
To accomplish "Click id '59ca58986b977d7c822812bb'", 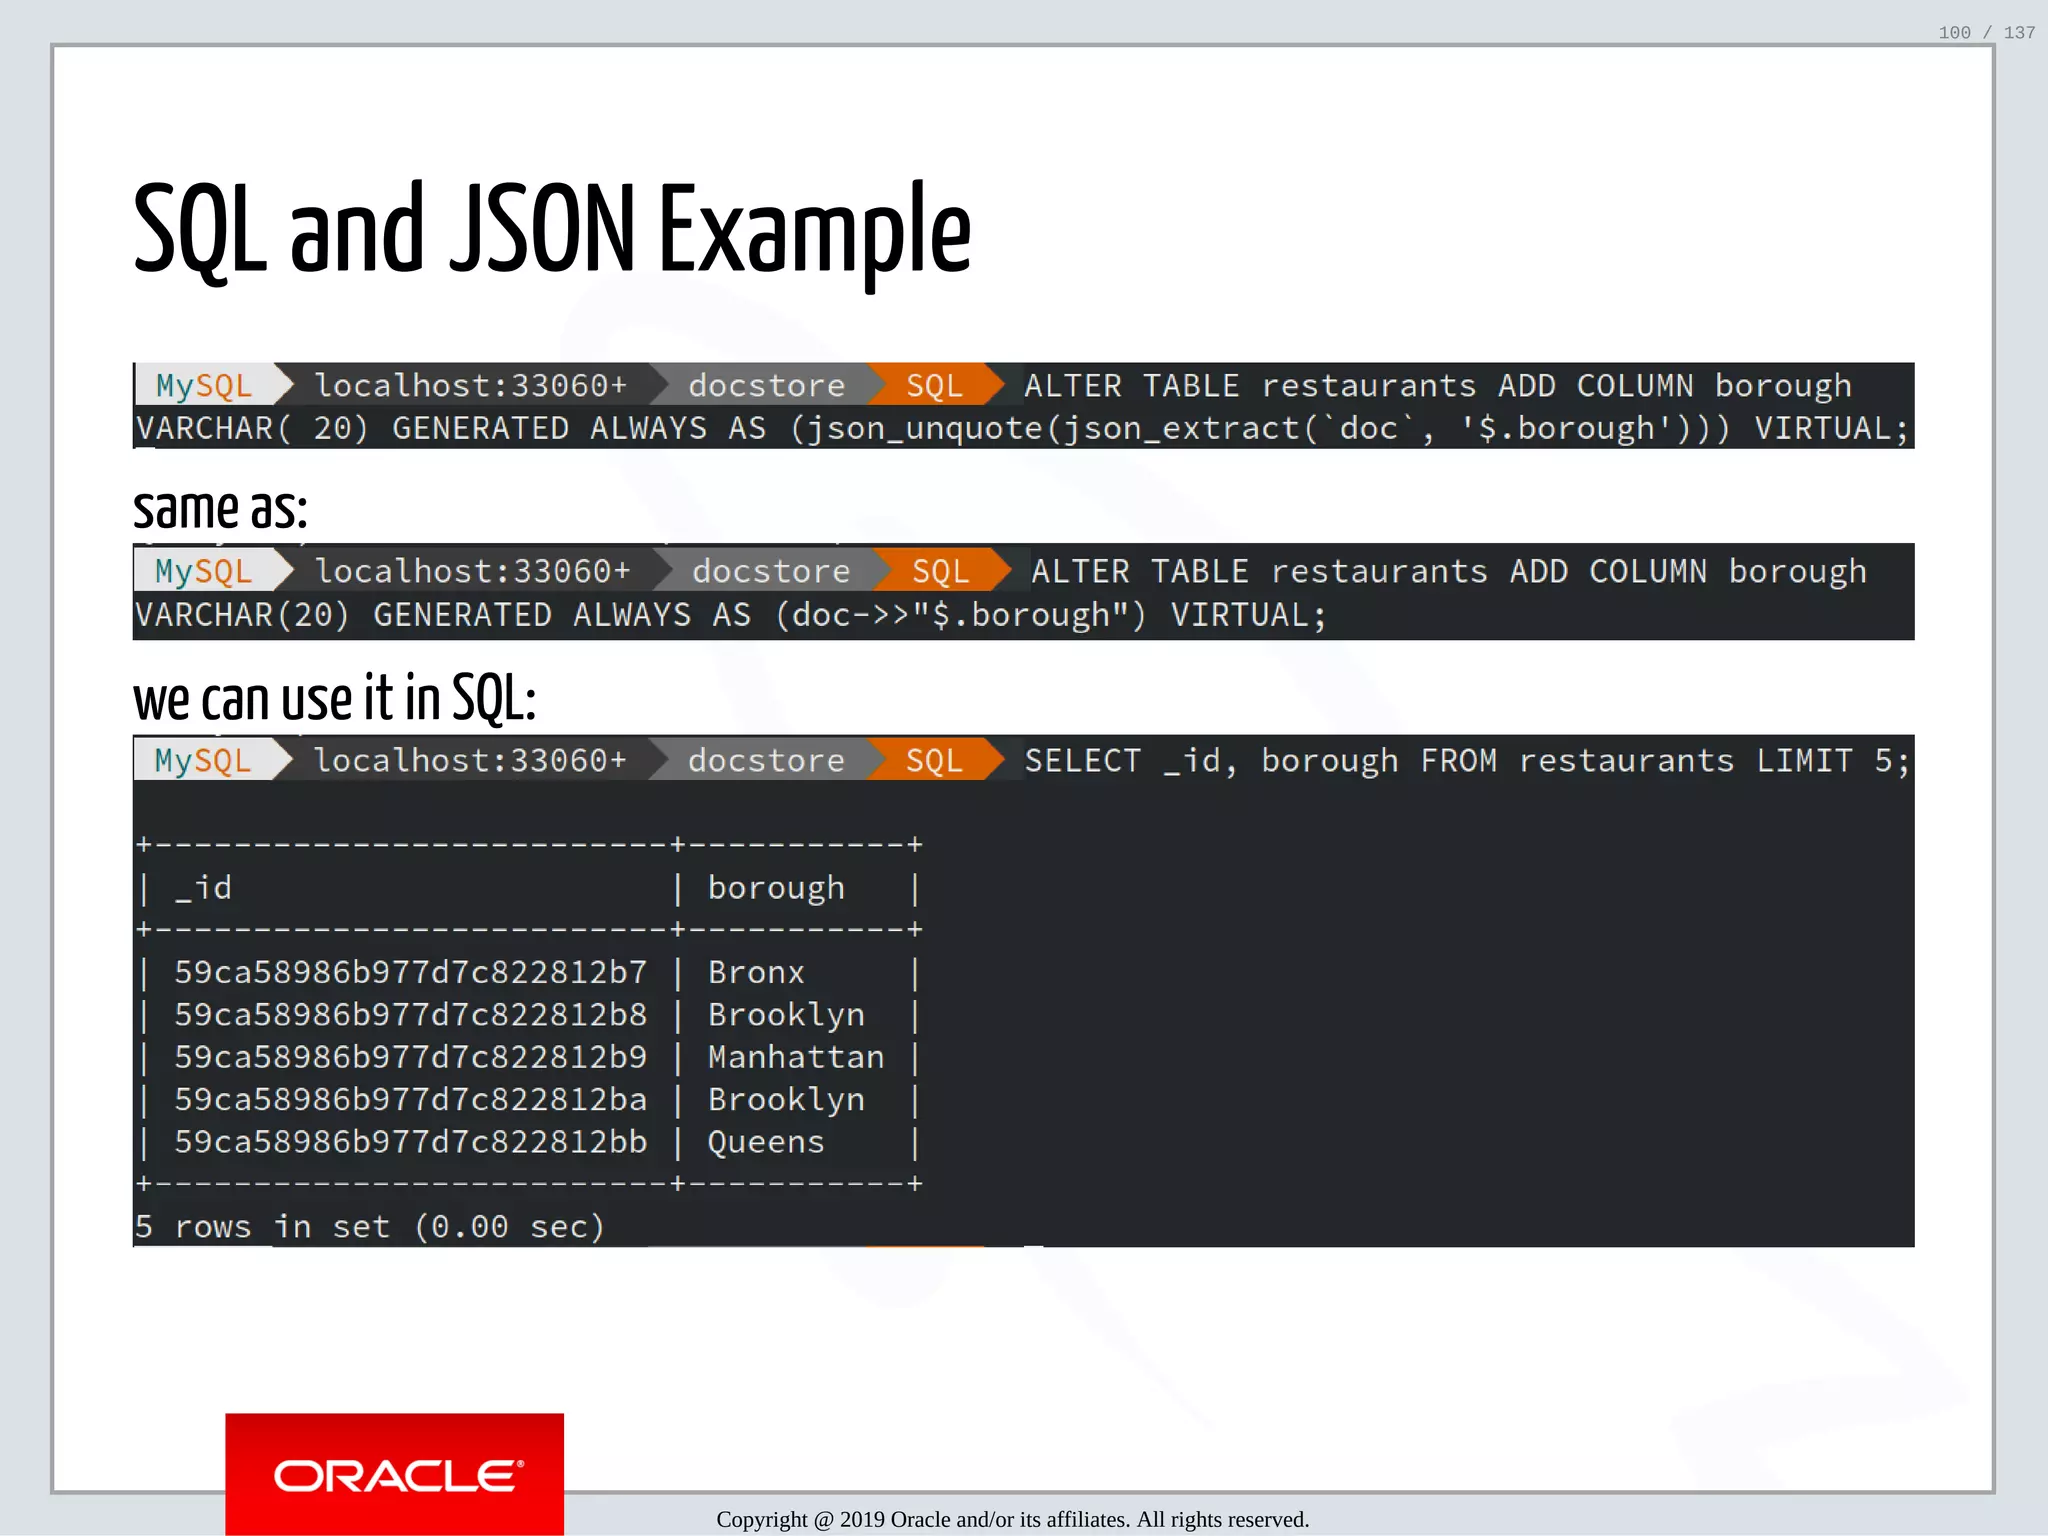I will (411, 1142).
